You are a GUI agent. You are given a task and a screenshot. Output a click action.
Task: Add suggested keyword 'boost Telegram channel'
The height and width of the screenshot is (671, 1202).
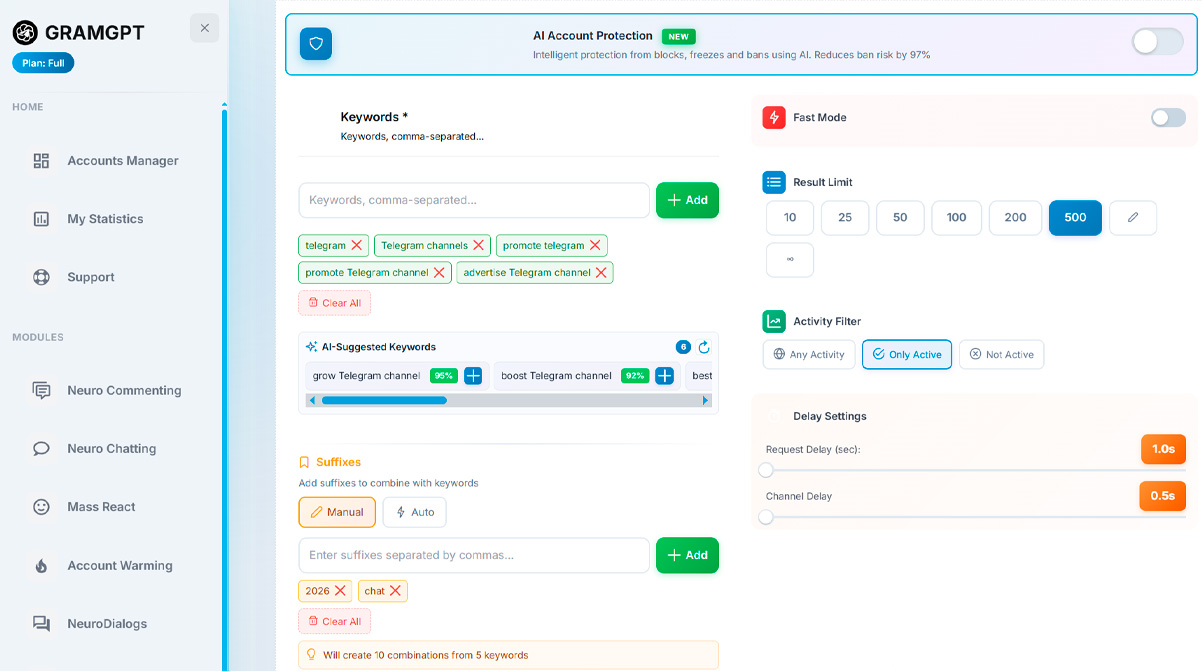(x=664, y=376)
